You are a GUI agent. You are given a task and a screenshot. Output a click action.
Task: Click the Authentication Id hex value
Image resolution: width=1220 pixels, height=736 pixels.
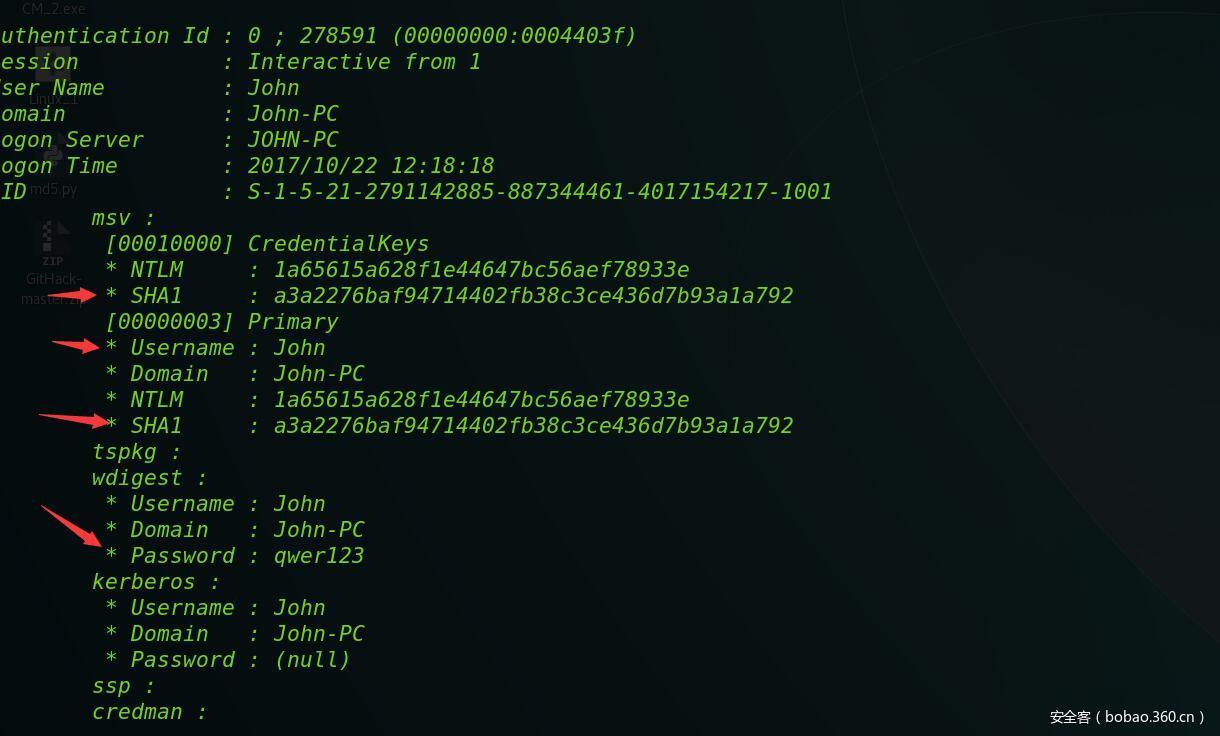514,36
